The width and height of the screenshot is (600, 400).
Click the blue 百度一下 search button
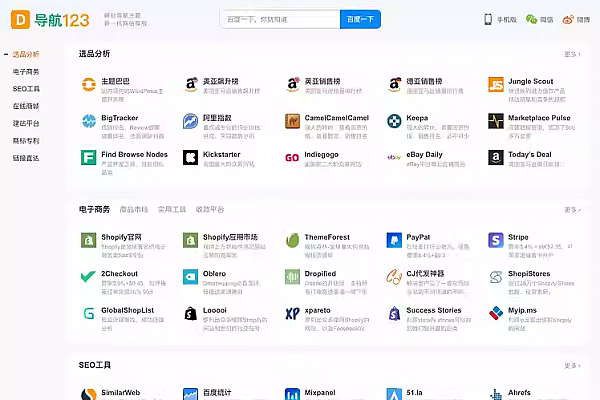[x=360, y=19]
